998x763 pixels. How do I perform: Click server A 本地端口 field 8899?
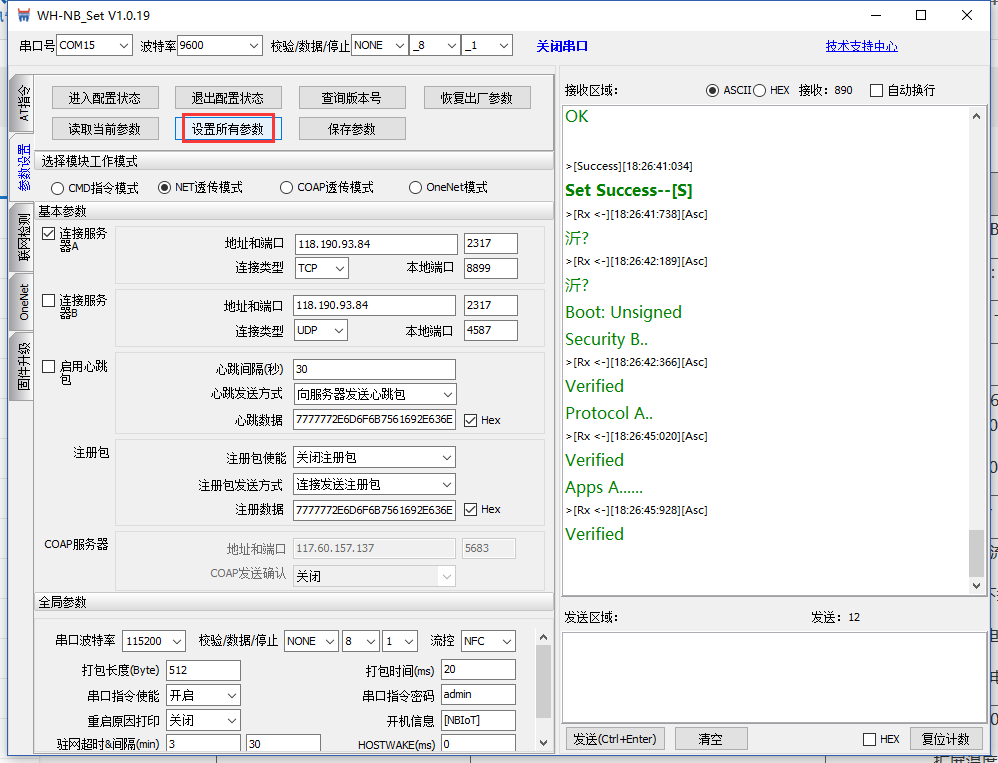pos(491,269)
